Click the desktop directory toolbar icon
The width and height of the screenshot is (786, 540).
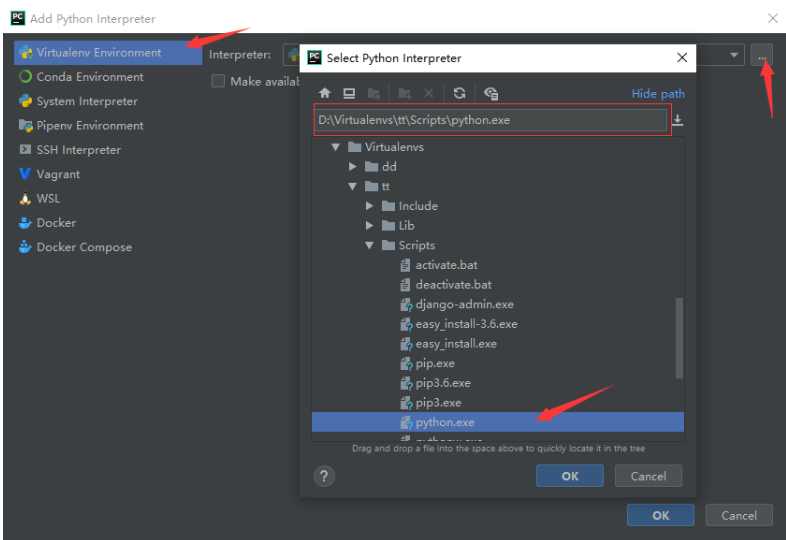coord(349,93)
